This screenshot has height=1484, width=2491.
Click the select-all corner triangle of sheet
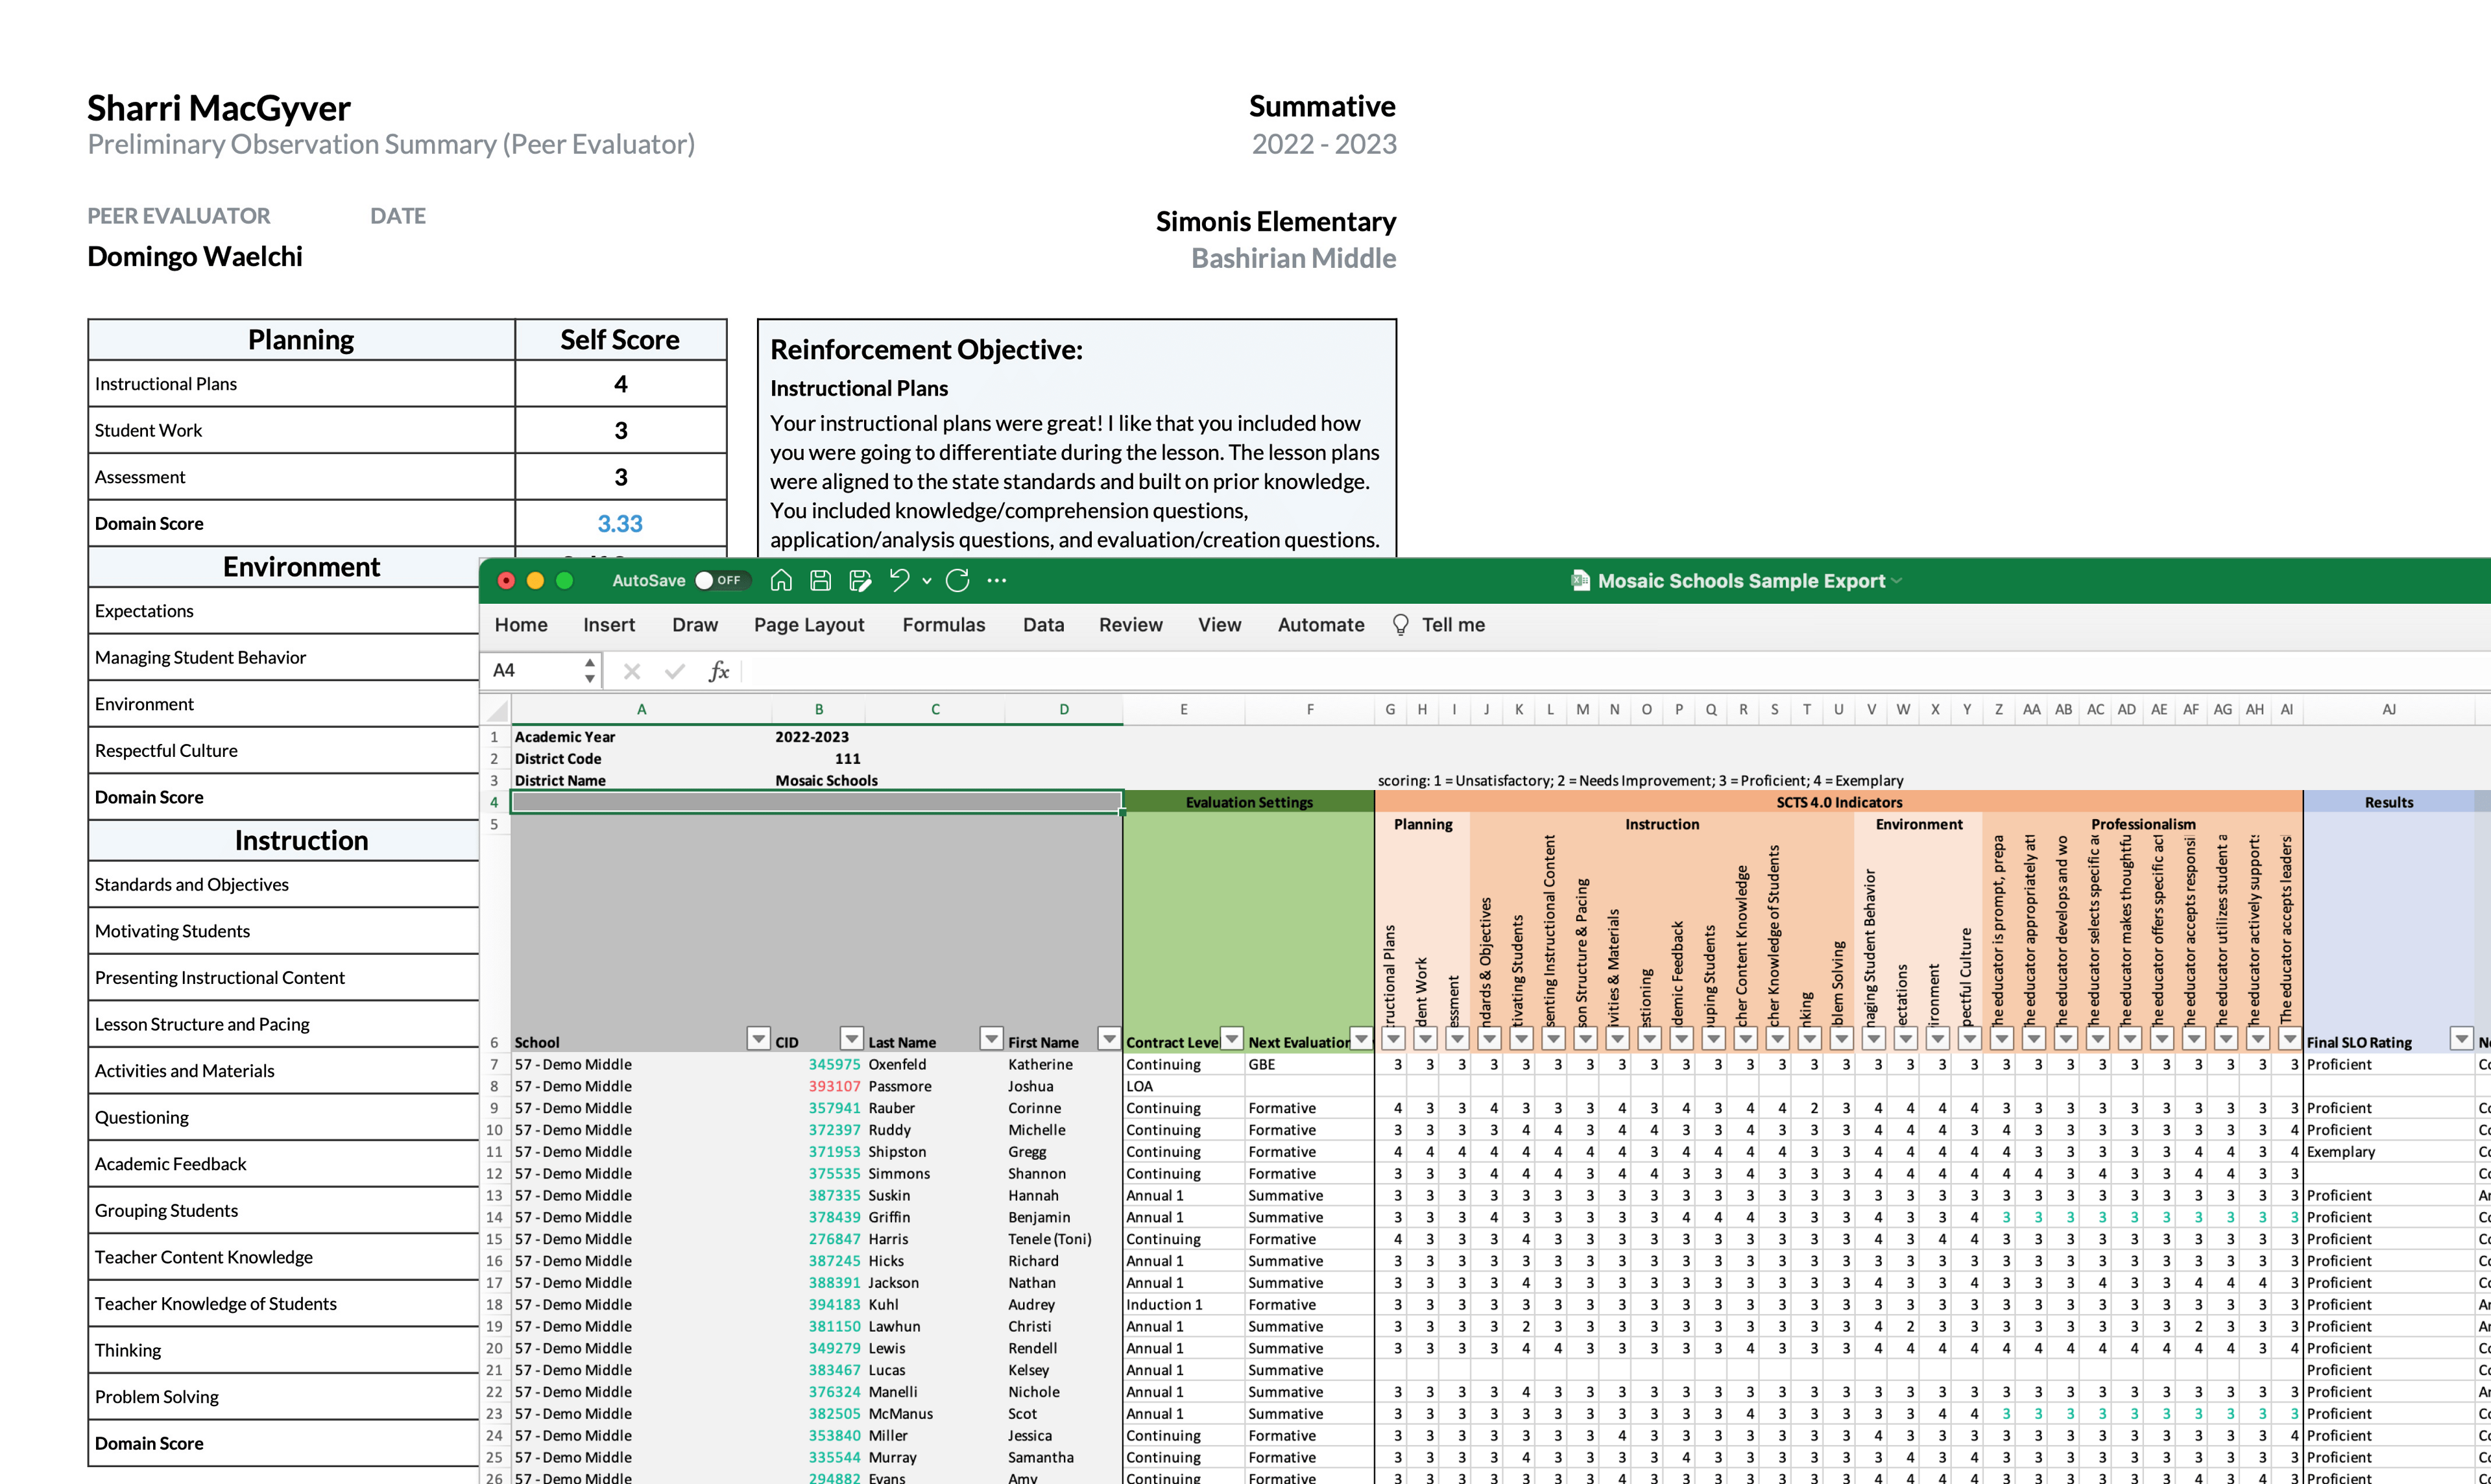coord(496,710)
